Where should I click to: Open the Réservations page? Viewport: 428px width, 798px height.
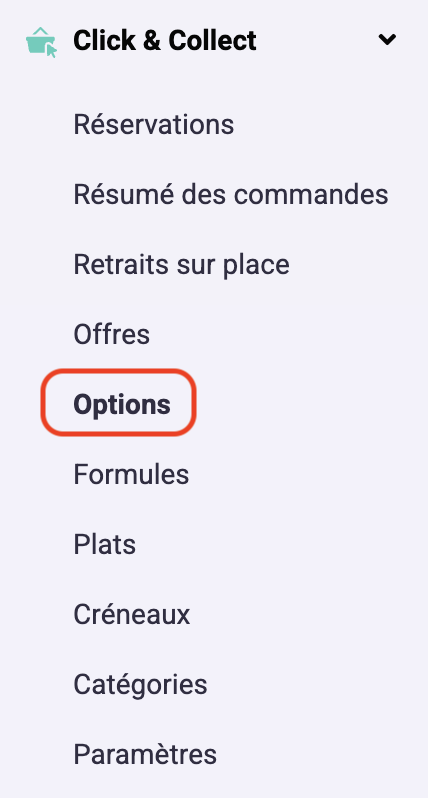coord(154,124)
